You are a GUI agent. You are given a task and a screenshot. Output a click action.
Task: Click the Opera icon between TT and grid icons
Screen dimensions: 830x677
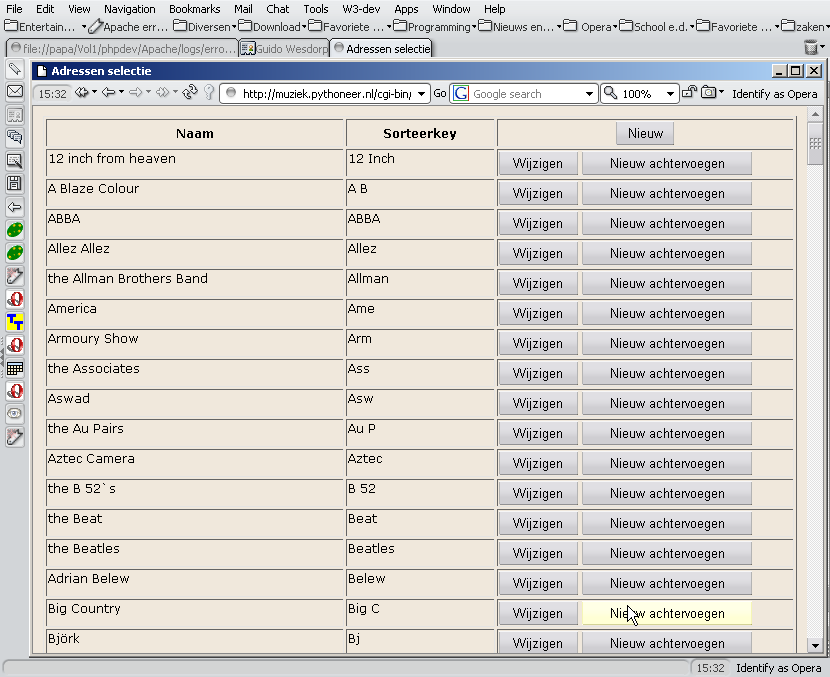(14, 345)
